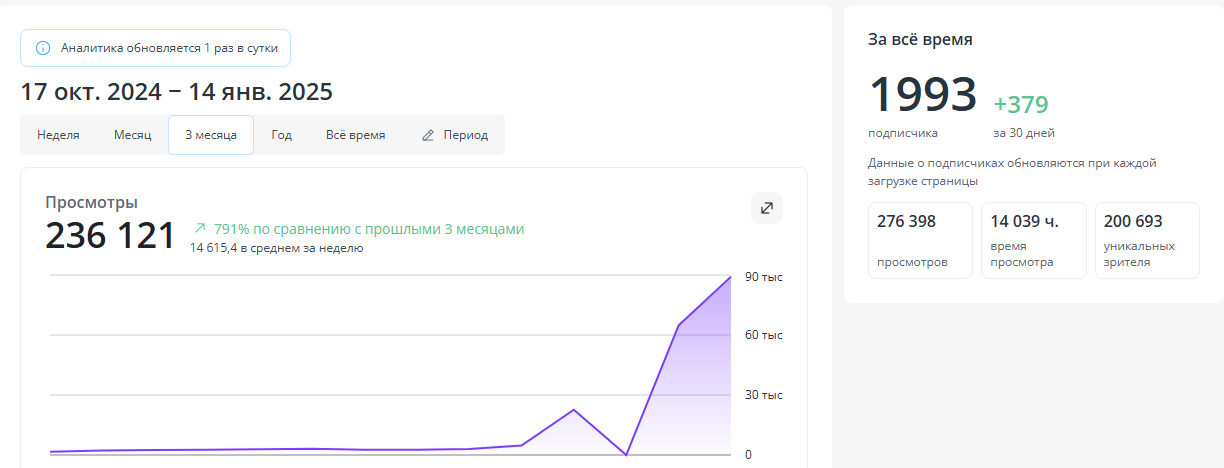Expand the Просмотры chart to fullscreen
This screenshot has width=1224, height=468.
(767, 208)
